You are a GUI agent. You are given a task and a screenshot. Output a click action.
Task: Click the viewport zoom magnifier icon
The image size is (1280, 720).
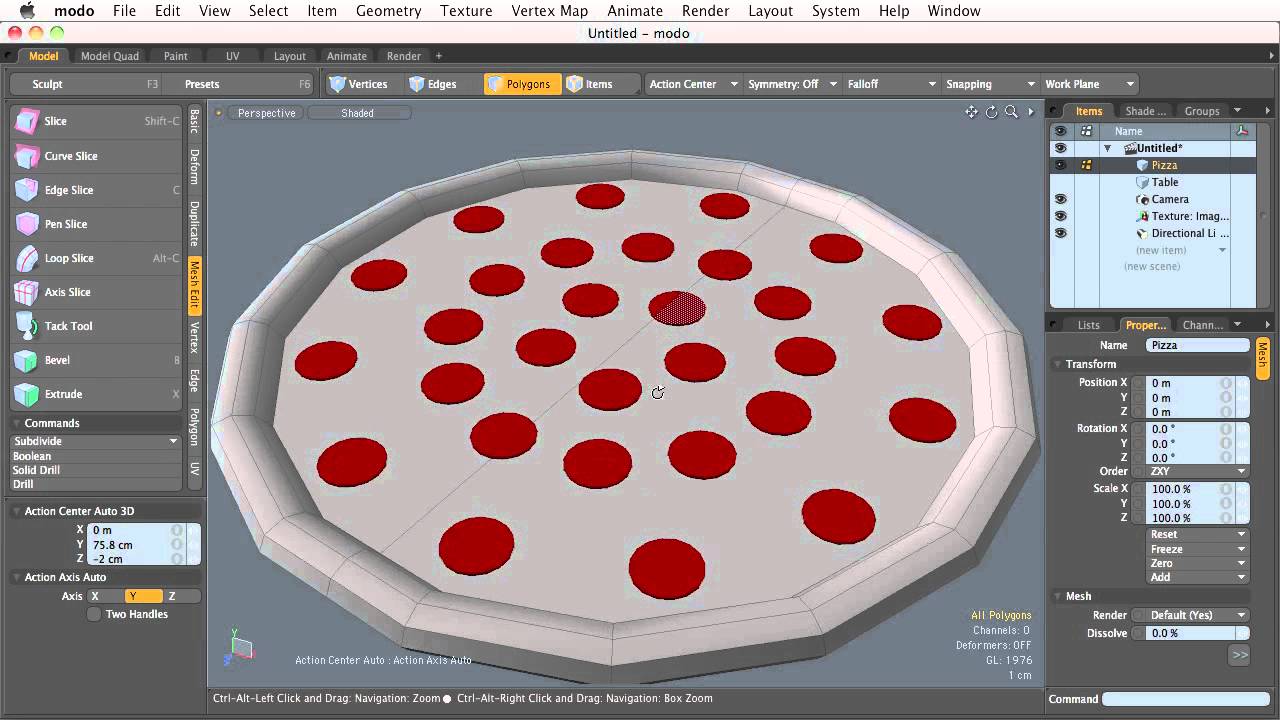1011,112
